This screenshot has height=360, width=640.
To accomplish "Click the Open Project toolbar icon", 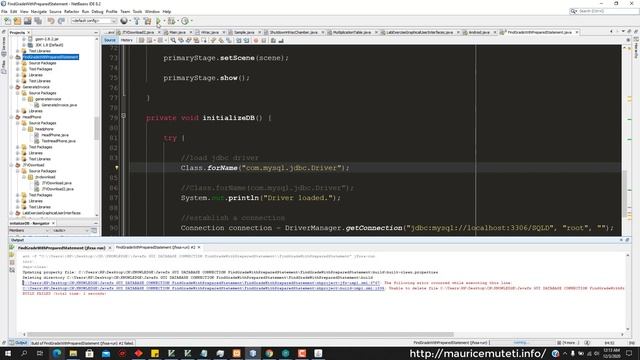I will [x=27, y=21].
